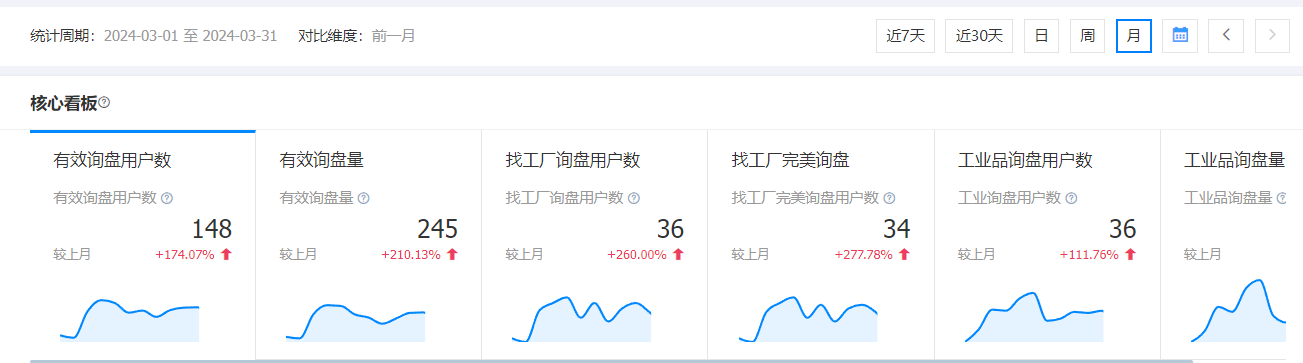Image resolution: width=1303 pixels, height=363 pixels.
Task: Click the +174.07% change figure
Action: 185,254
